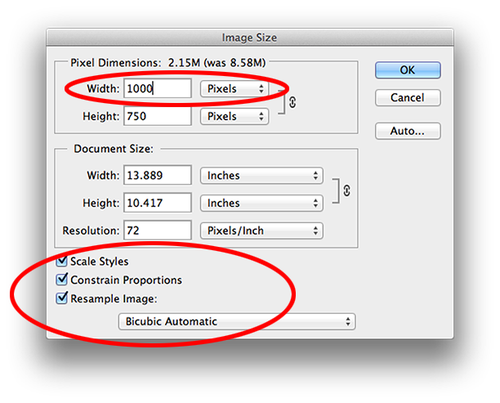
Task: Click the document size chain link icon
Action: tap(347, 190)
